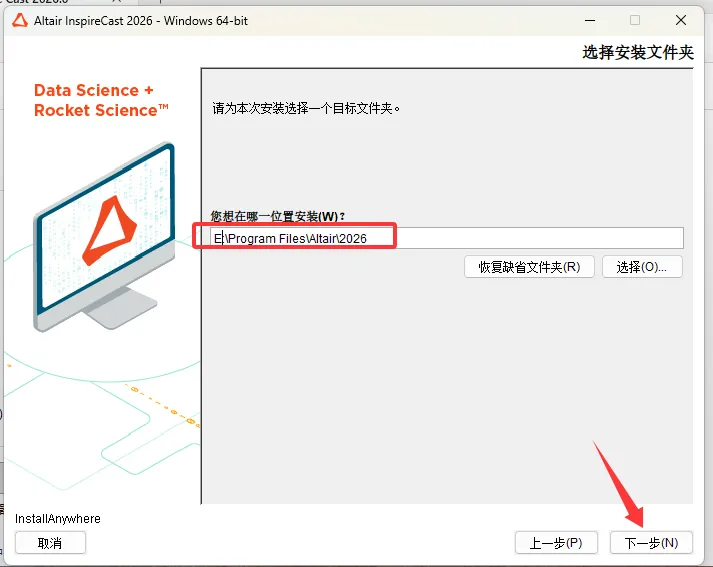The height and width of the screenshot is (567, 713).
Task: Go back with 上一步(P)
Action: [556, 543]
